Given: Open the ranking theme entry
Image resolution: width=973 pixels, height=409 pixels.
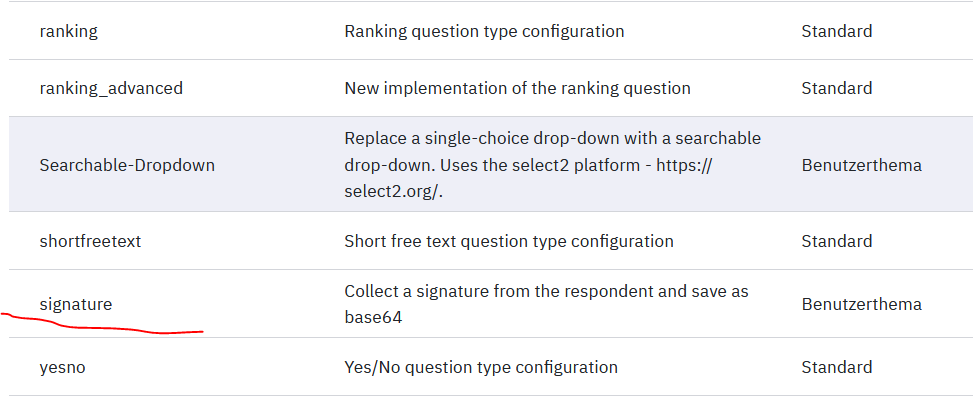Looking at the screenshot, I should click(x=69, y=31).
